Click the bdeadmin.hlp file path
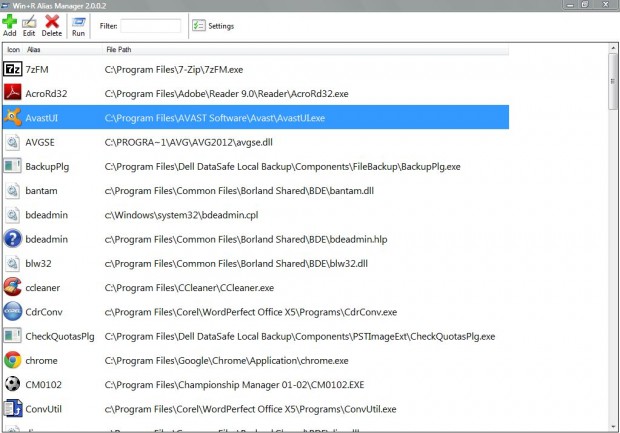 (246, 239)
